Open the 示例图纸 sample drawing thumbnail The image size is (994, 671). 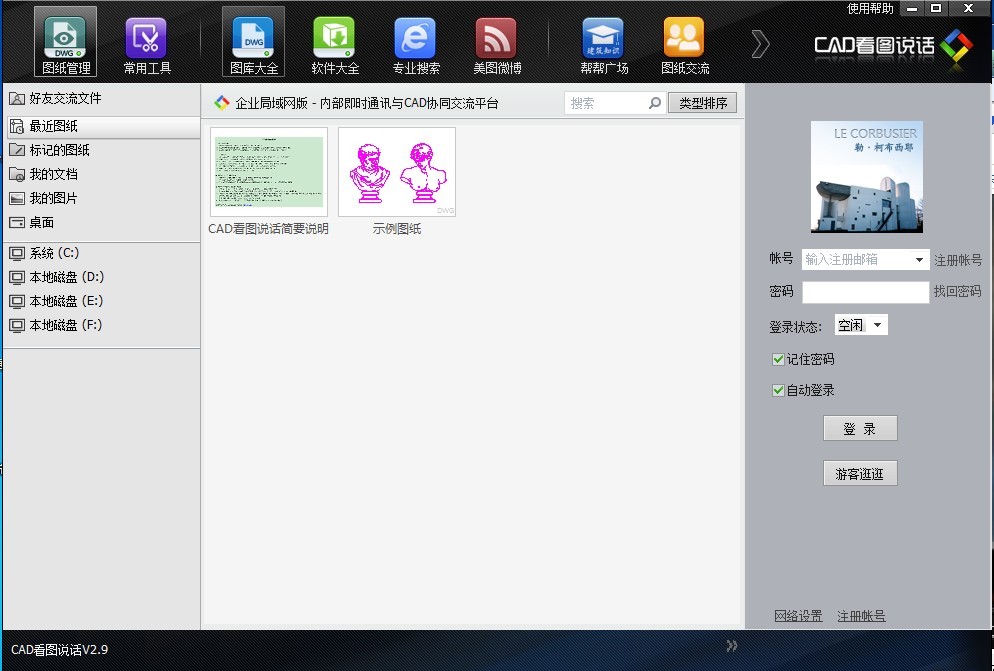(x=397, y=171)
